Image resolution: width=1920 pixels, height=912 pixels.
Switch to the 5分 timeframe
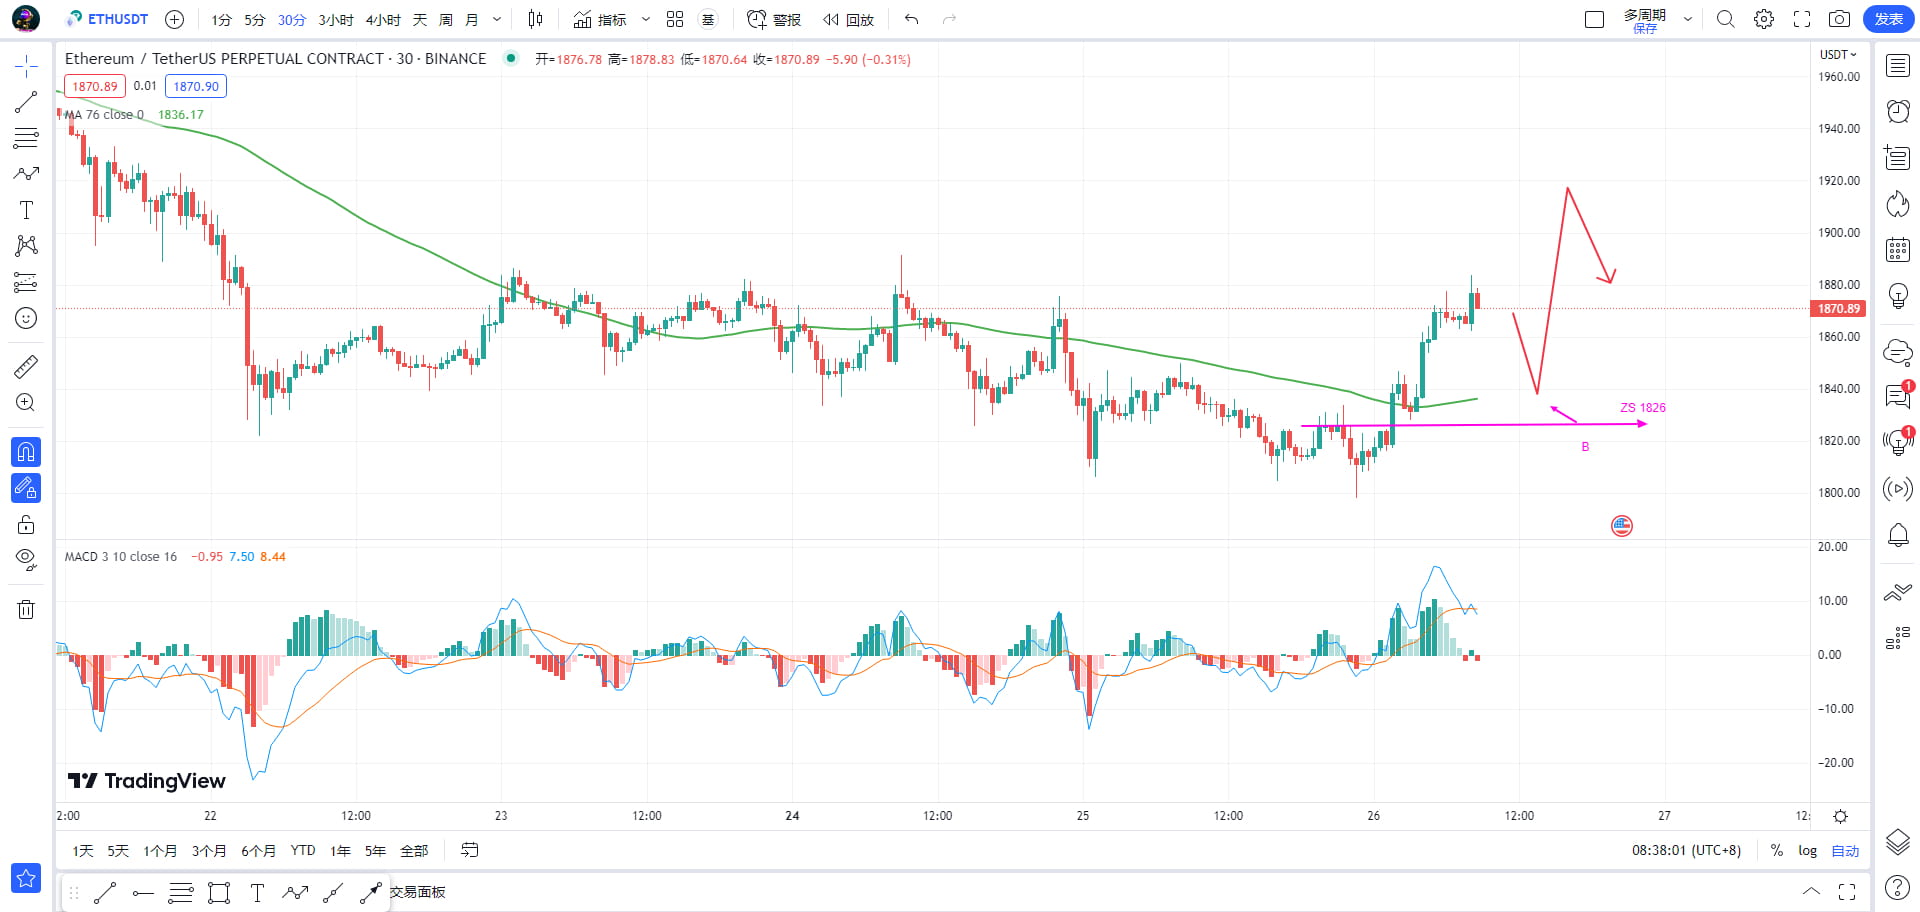pyautogui.click(x=255, y=20)
